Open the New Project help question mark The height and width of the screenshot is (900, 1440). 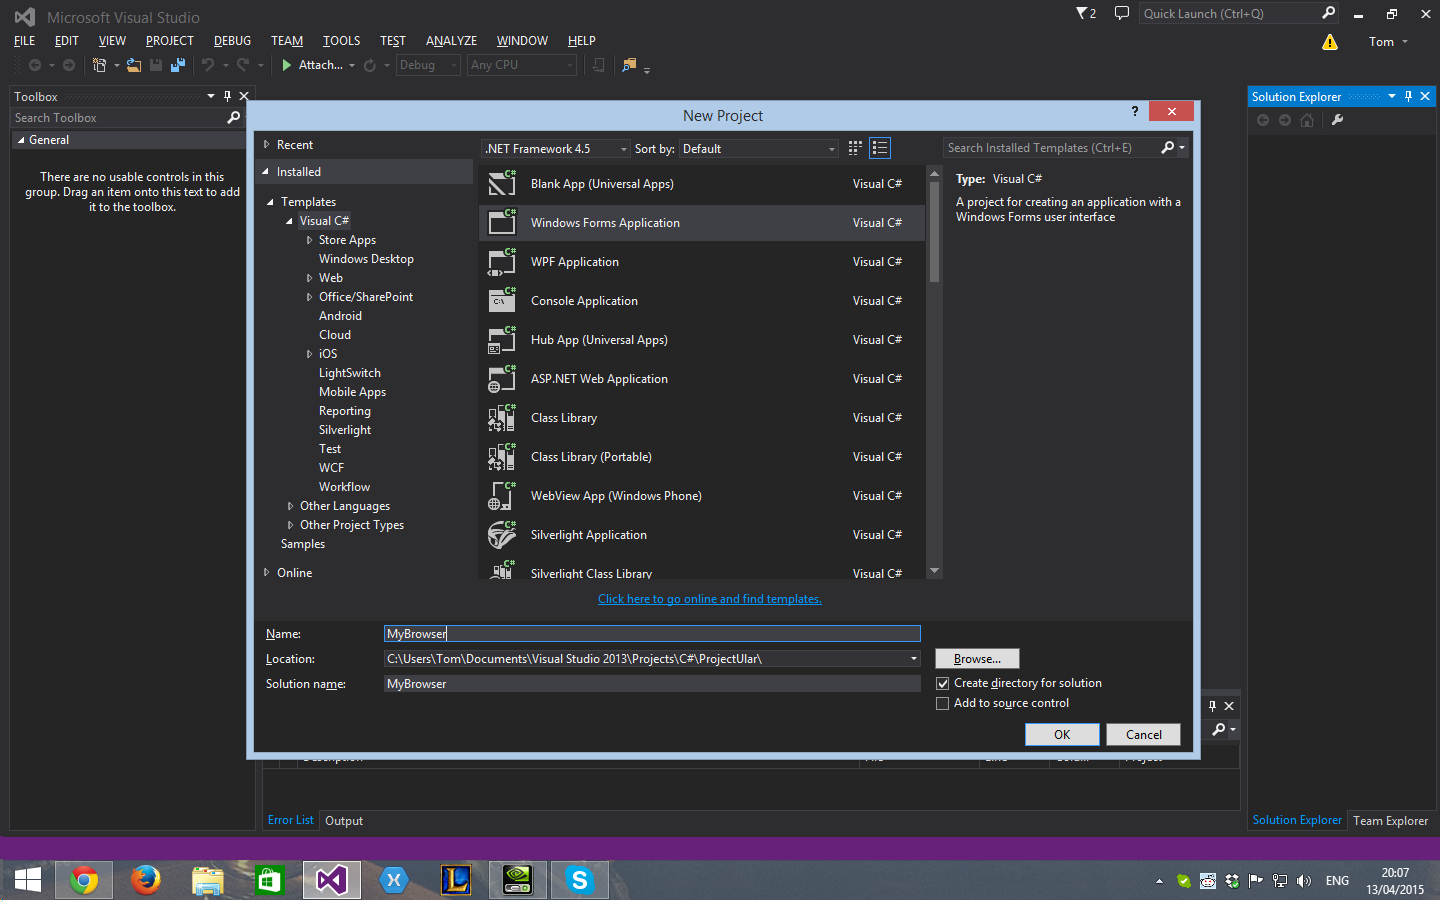click(1135, 111)
